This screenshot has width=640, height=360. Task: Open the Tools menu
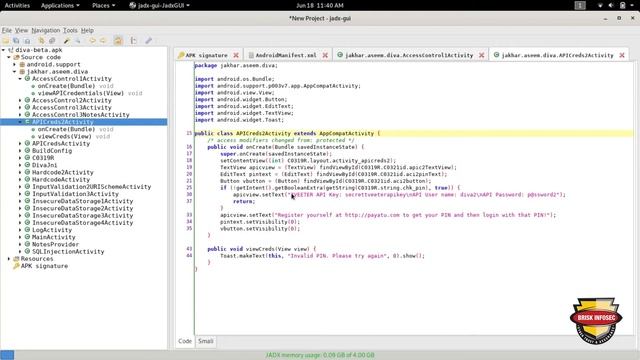(70, 30)
